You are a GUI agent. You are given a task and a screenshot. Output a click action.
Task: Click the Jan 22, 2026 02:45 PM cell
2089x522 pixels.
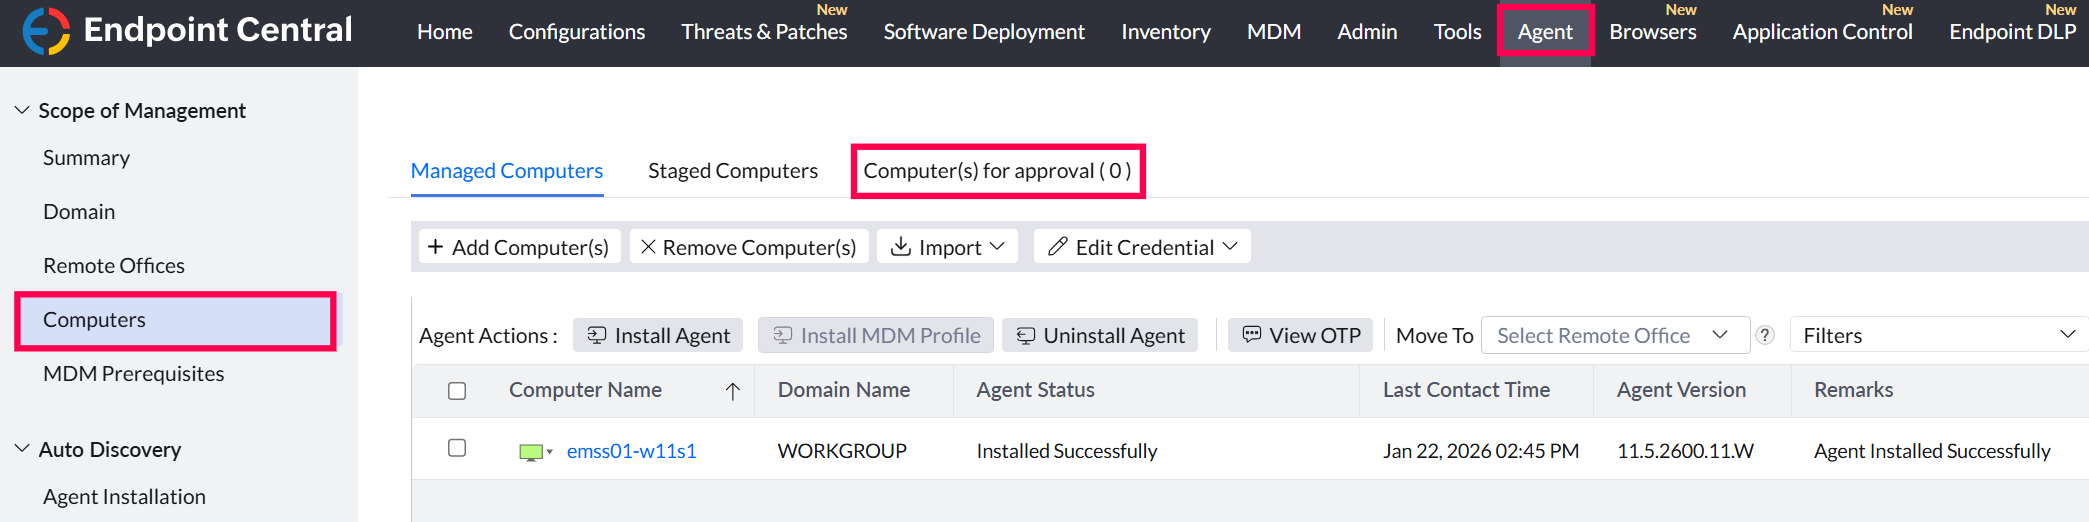pyautogui.click(x=1481, y=451)
